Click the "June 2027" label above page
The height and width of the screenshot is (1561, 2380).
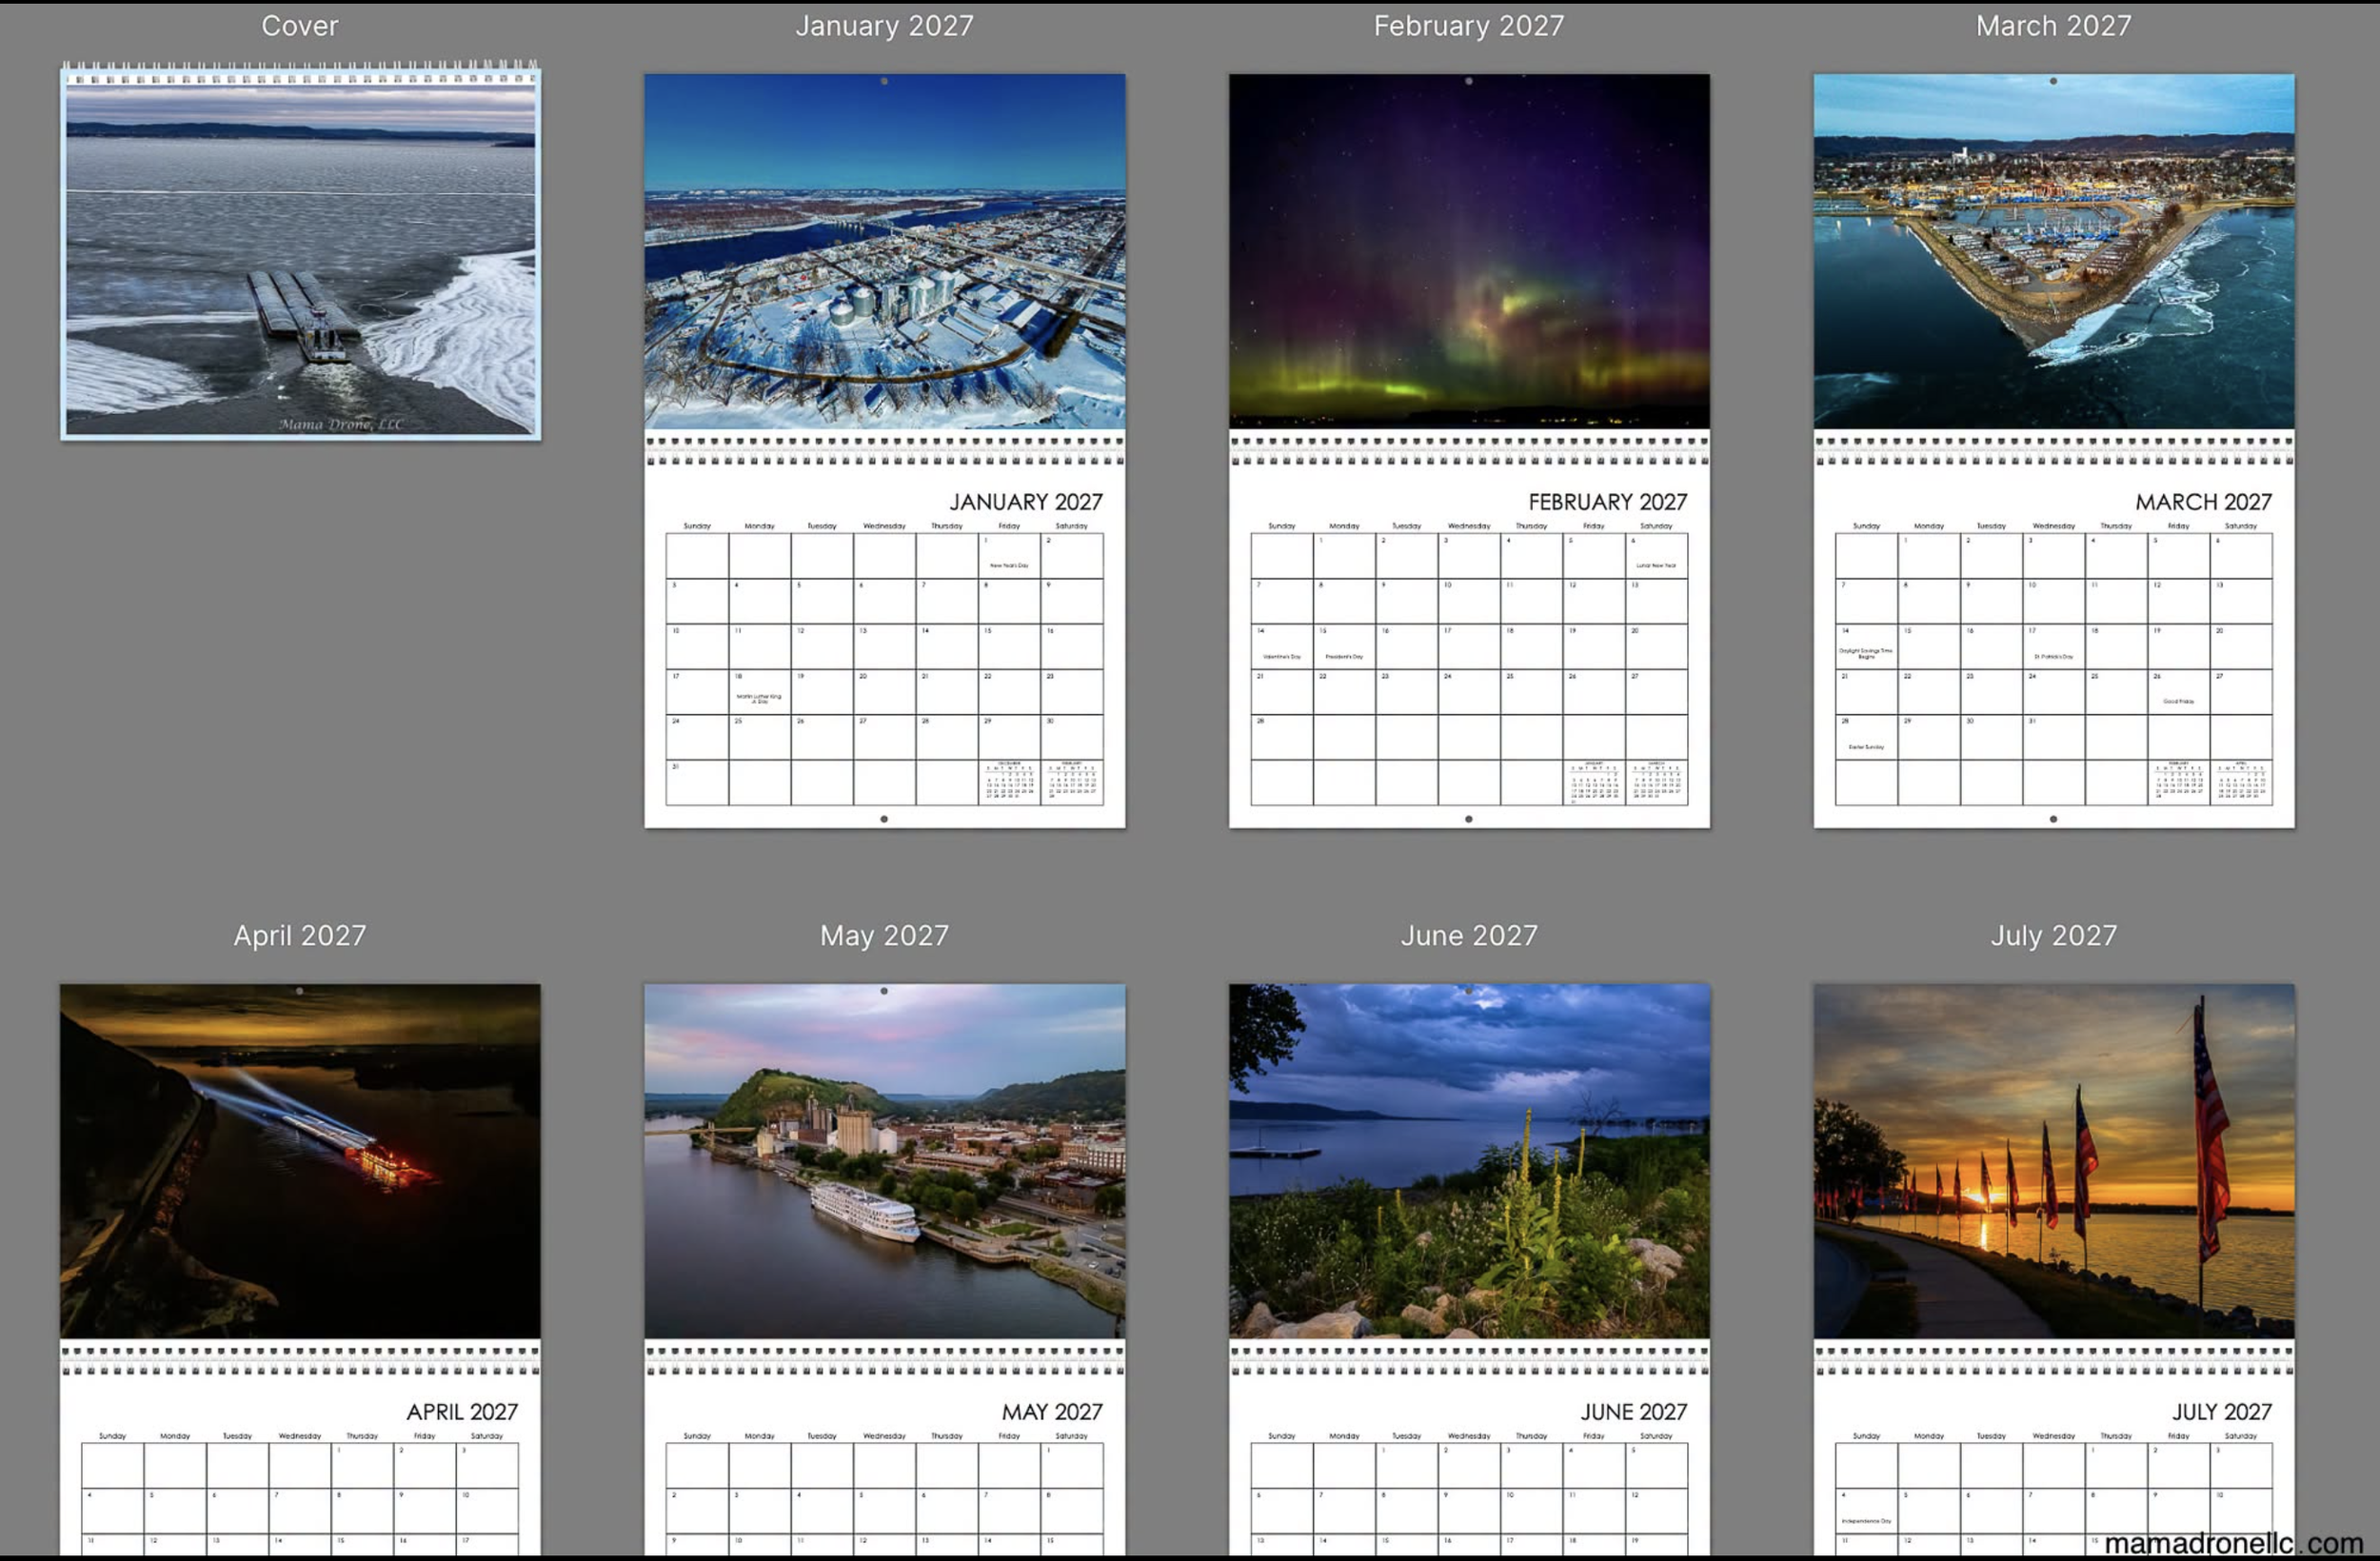(1469, 936)
